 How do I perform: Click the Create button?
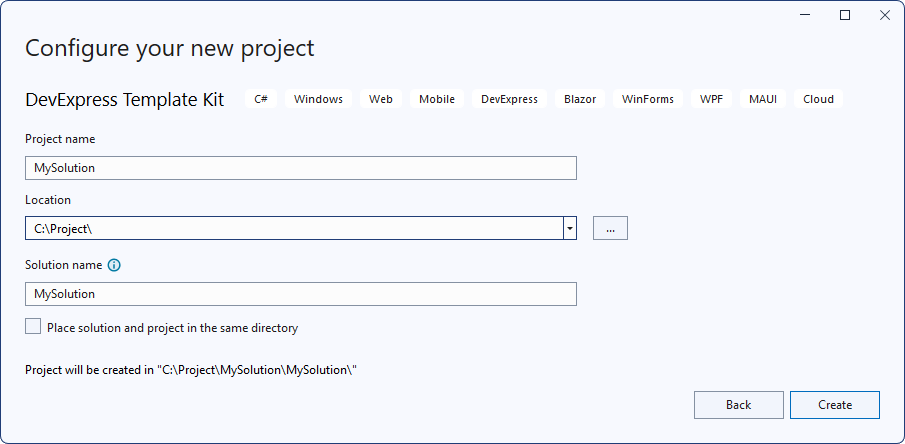pos(834,405)
